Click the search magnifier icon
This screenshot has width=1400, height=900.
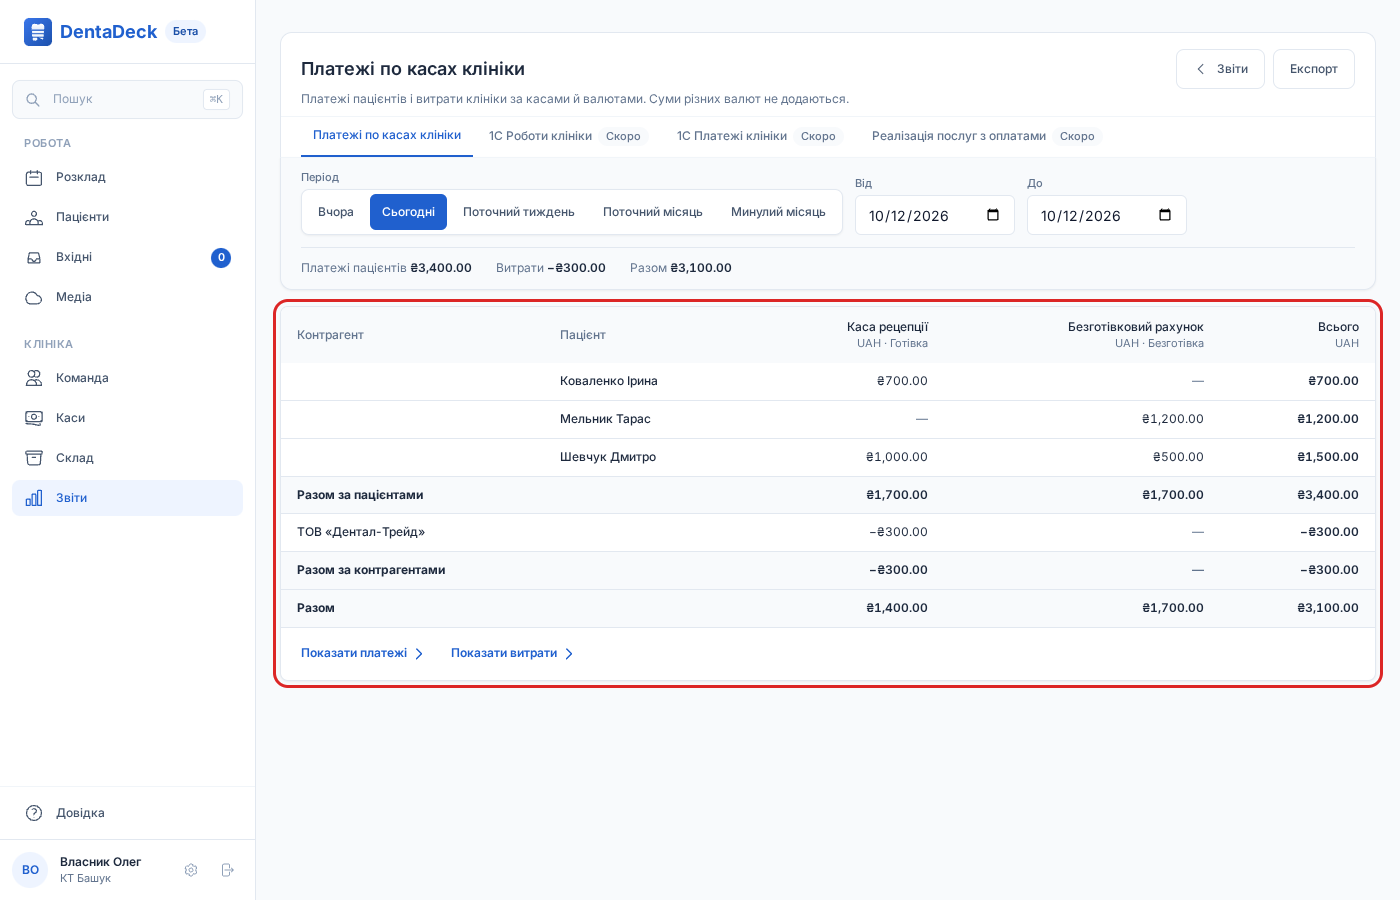pos(33,100)
